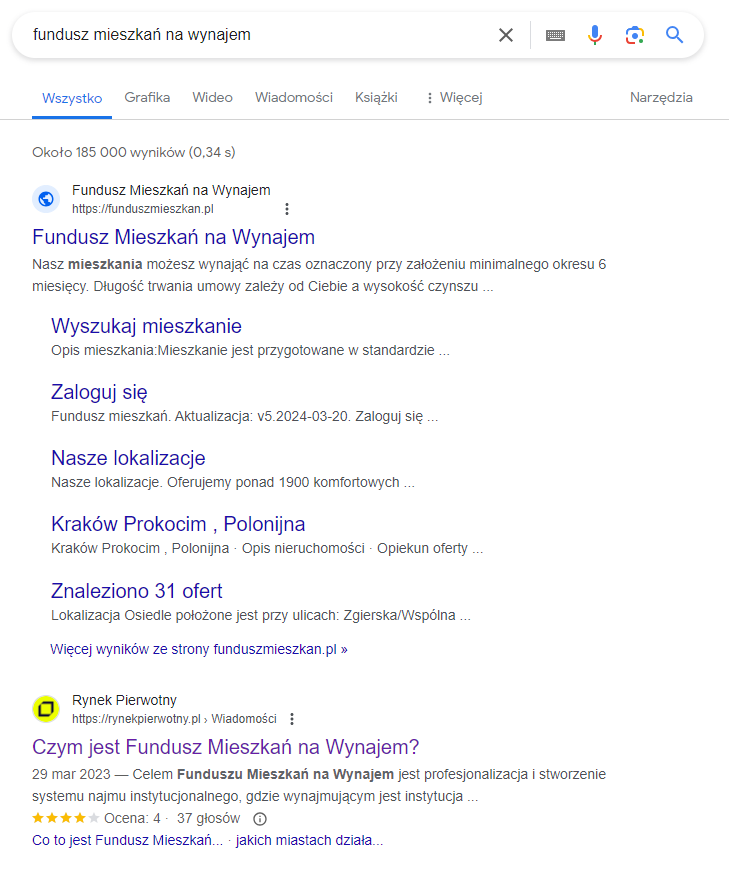729x870 pixels.
Task: Switch to the Grafika tab
Action: click(x=147, y=98)
